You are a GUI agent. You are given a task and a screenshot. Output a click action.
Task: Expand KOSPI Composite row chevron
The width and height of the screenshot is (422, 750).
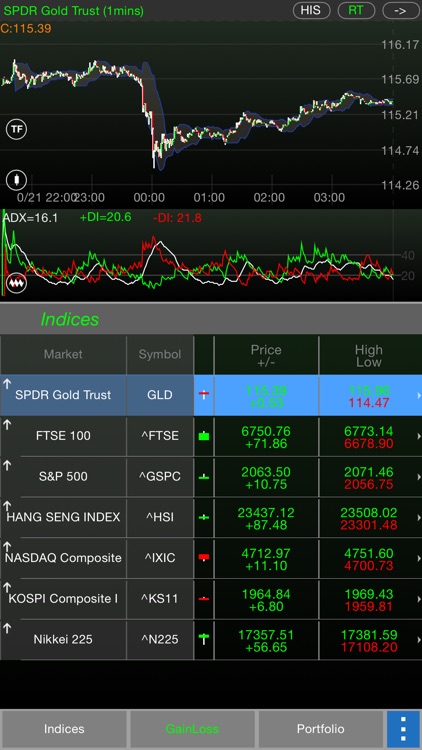(418, 599)
